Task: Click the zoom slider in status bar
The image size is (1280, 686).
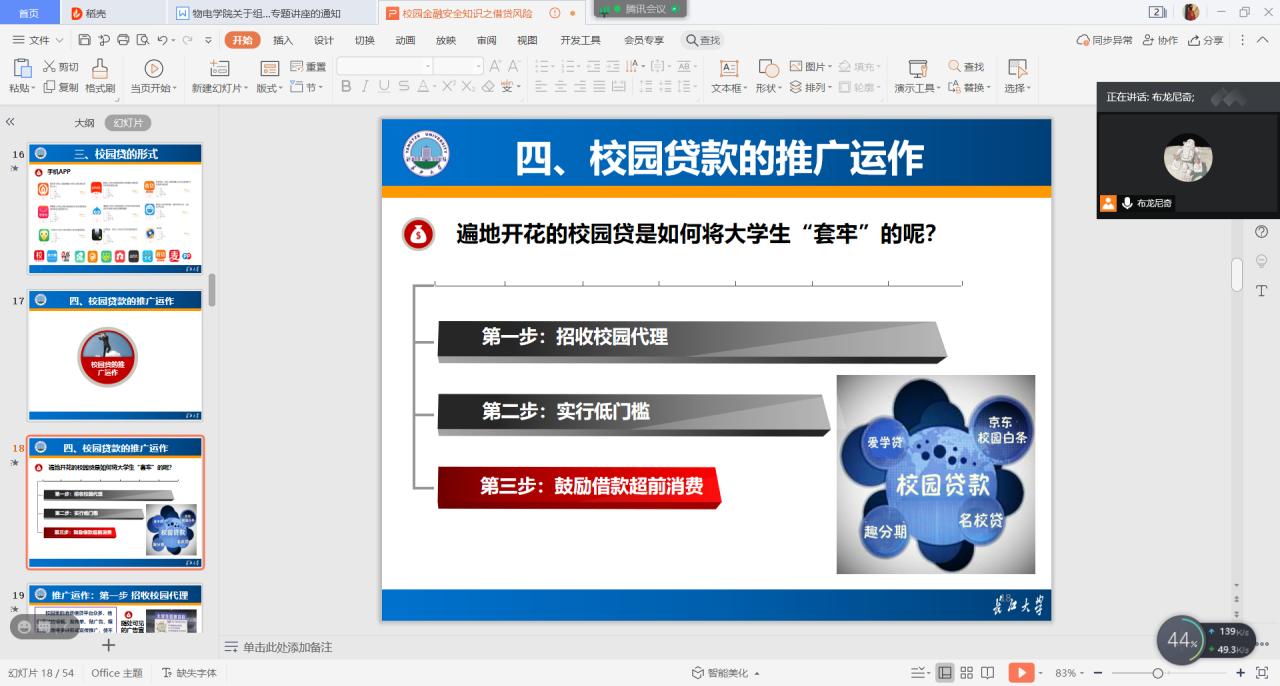Action: pyautogui.click(x=1158, y=673)
